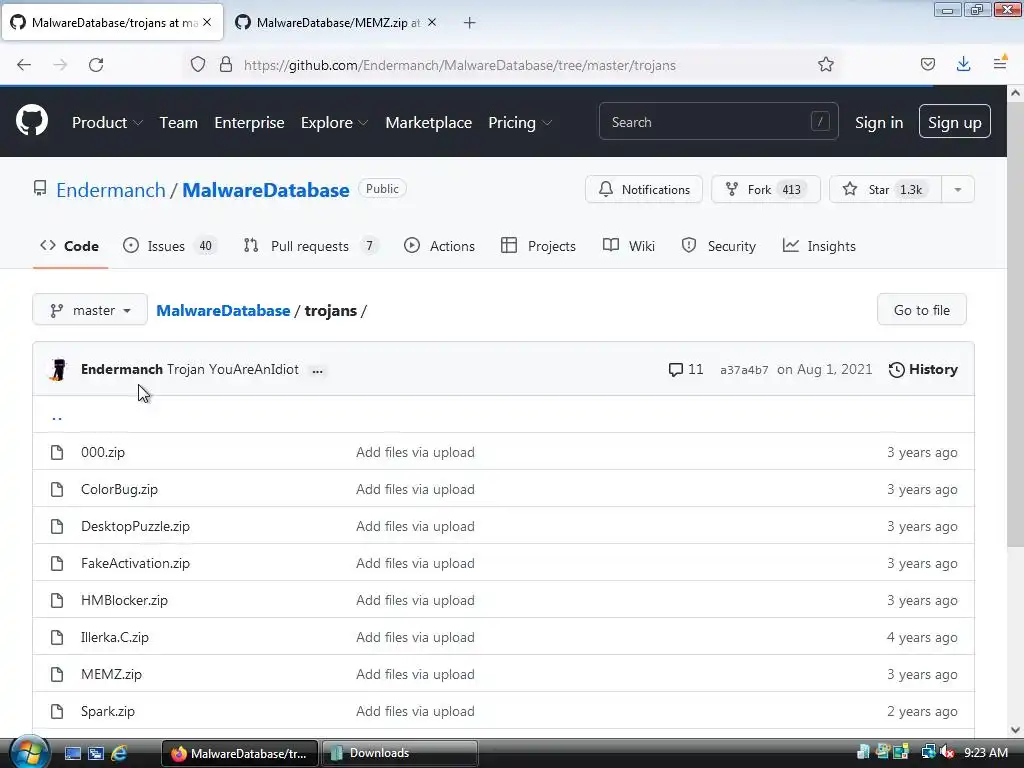Viewport: 1024px width, 768px height.
Task: Open the Product dropdown menu
Action: click(107, 123)
